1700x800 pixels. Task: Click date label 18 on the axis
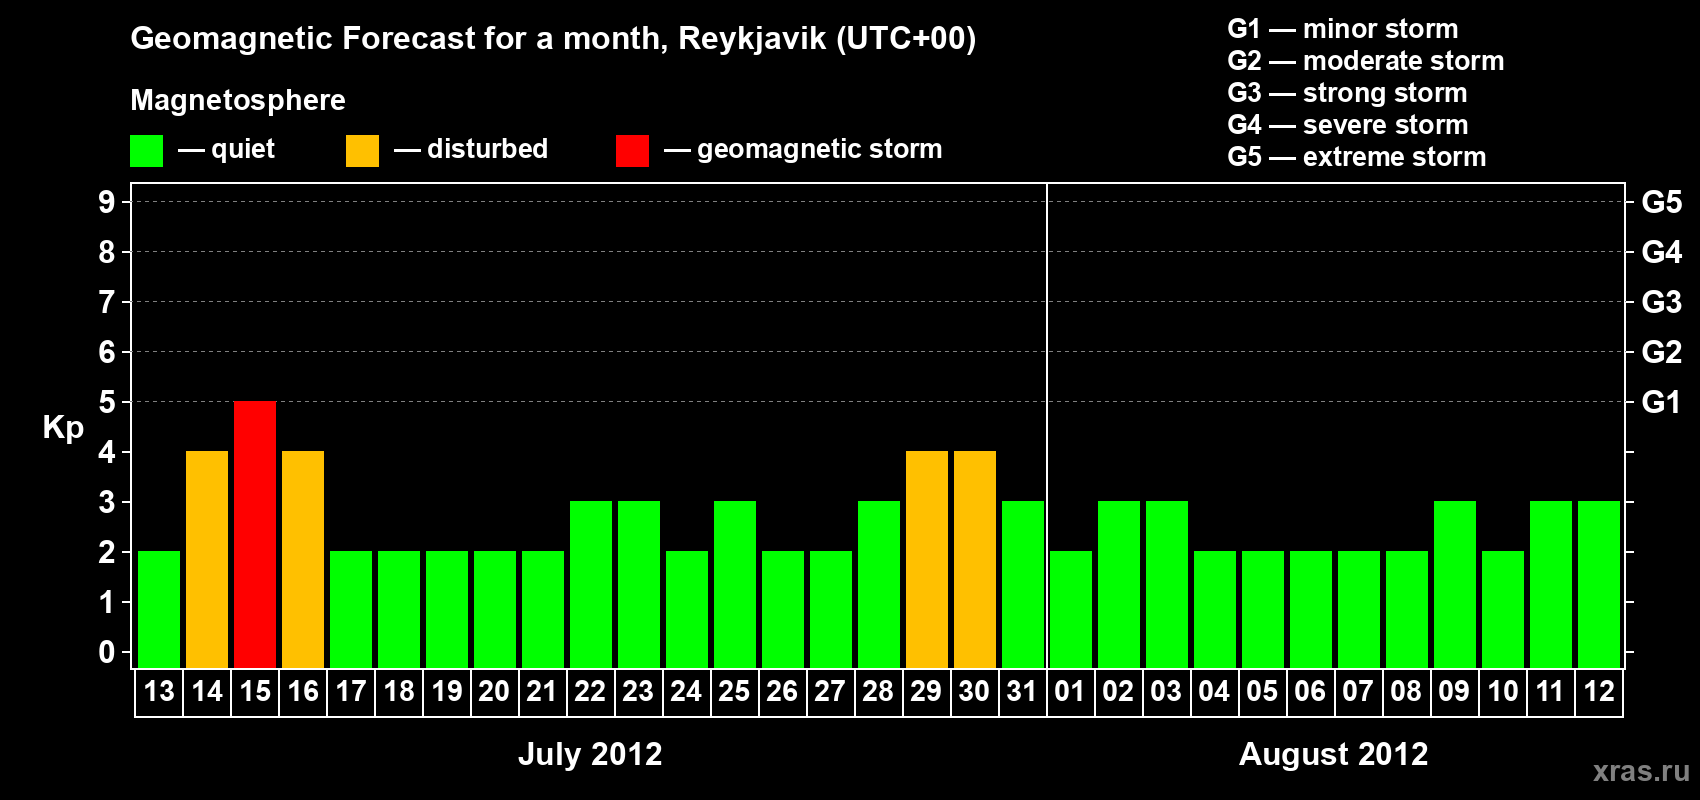[x=399, y=691]
